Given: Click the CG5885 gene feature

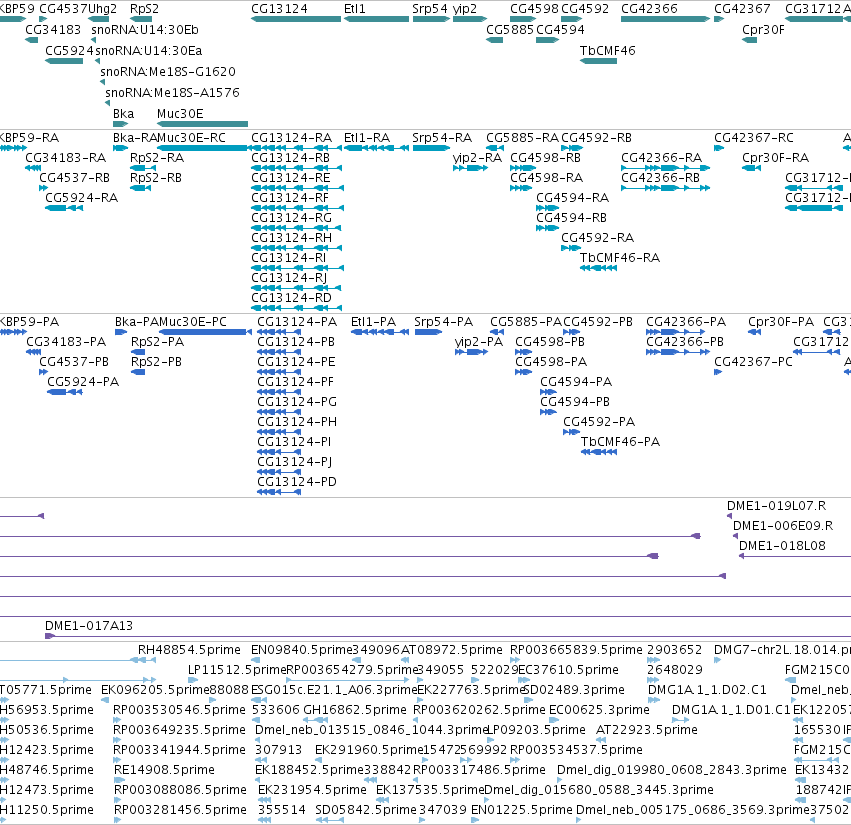Looking at the screenshot, I should coord(494,40).
